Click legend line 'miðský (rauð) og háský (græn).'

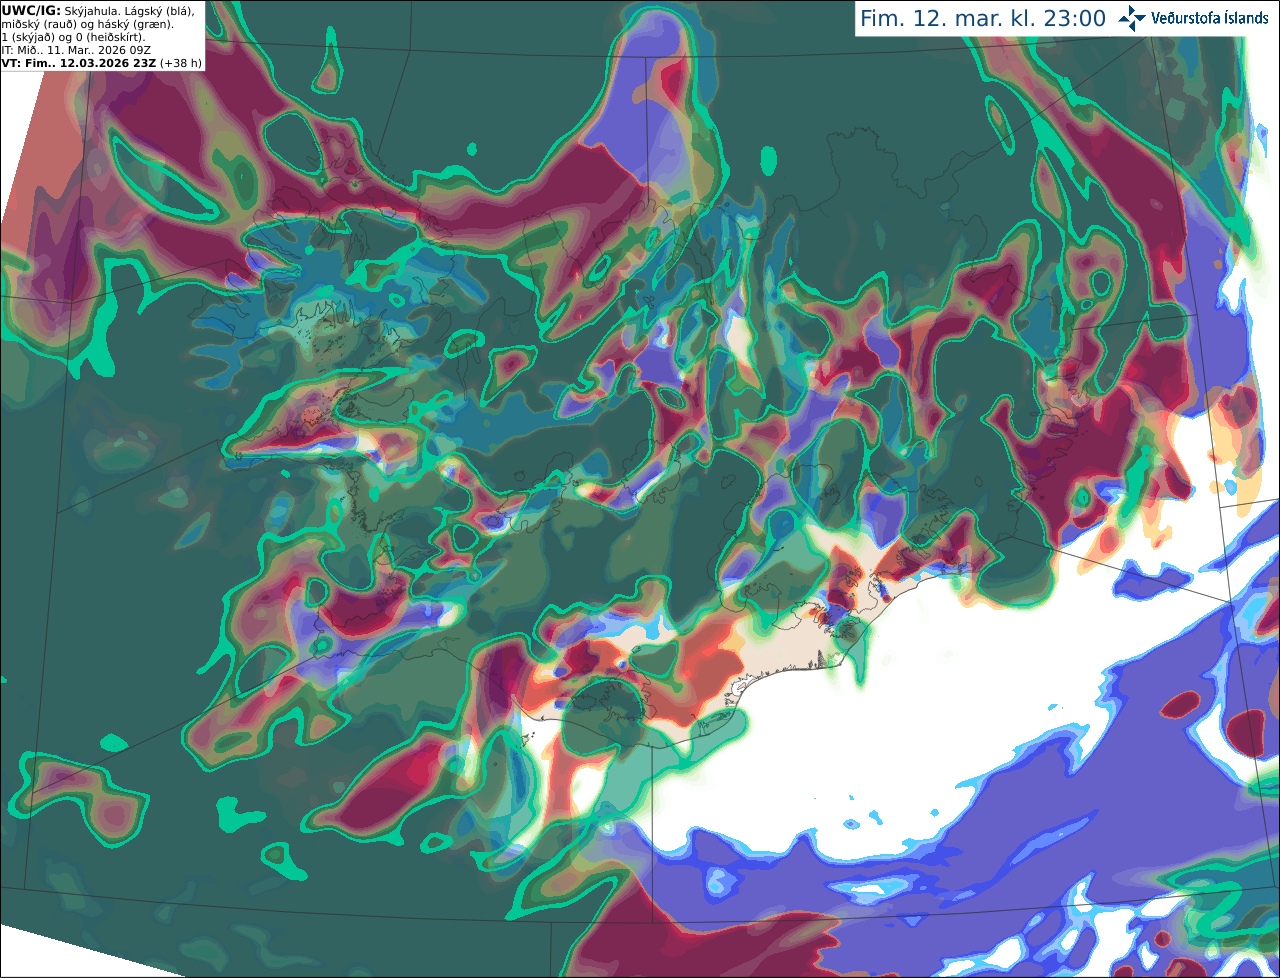pyautogui.click(x=87, y=23)
